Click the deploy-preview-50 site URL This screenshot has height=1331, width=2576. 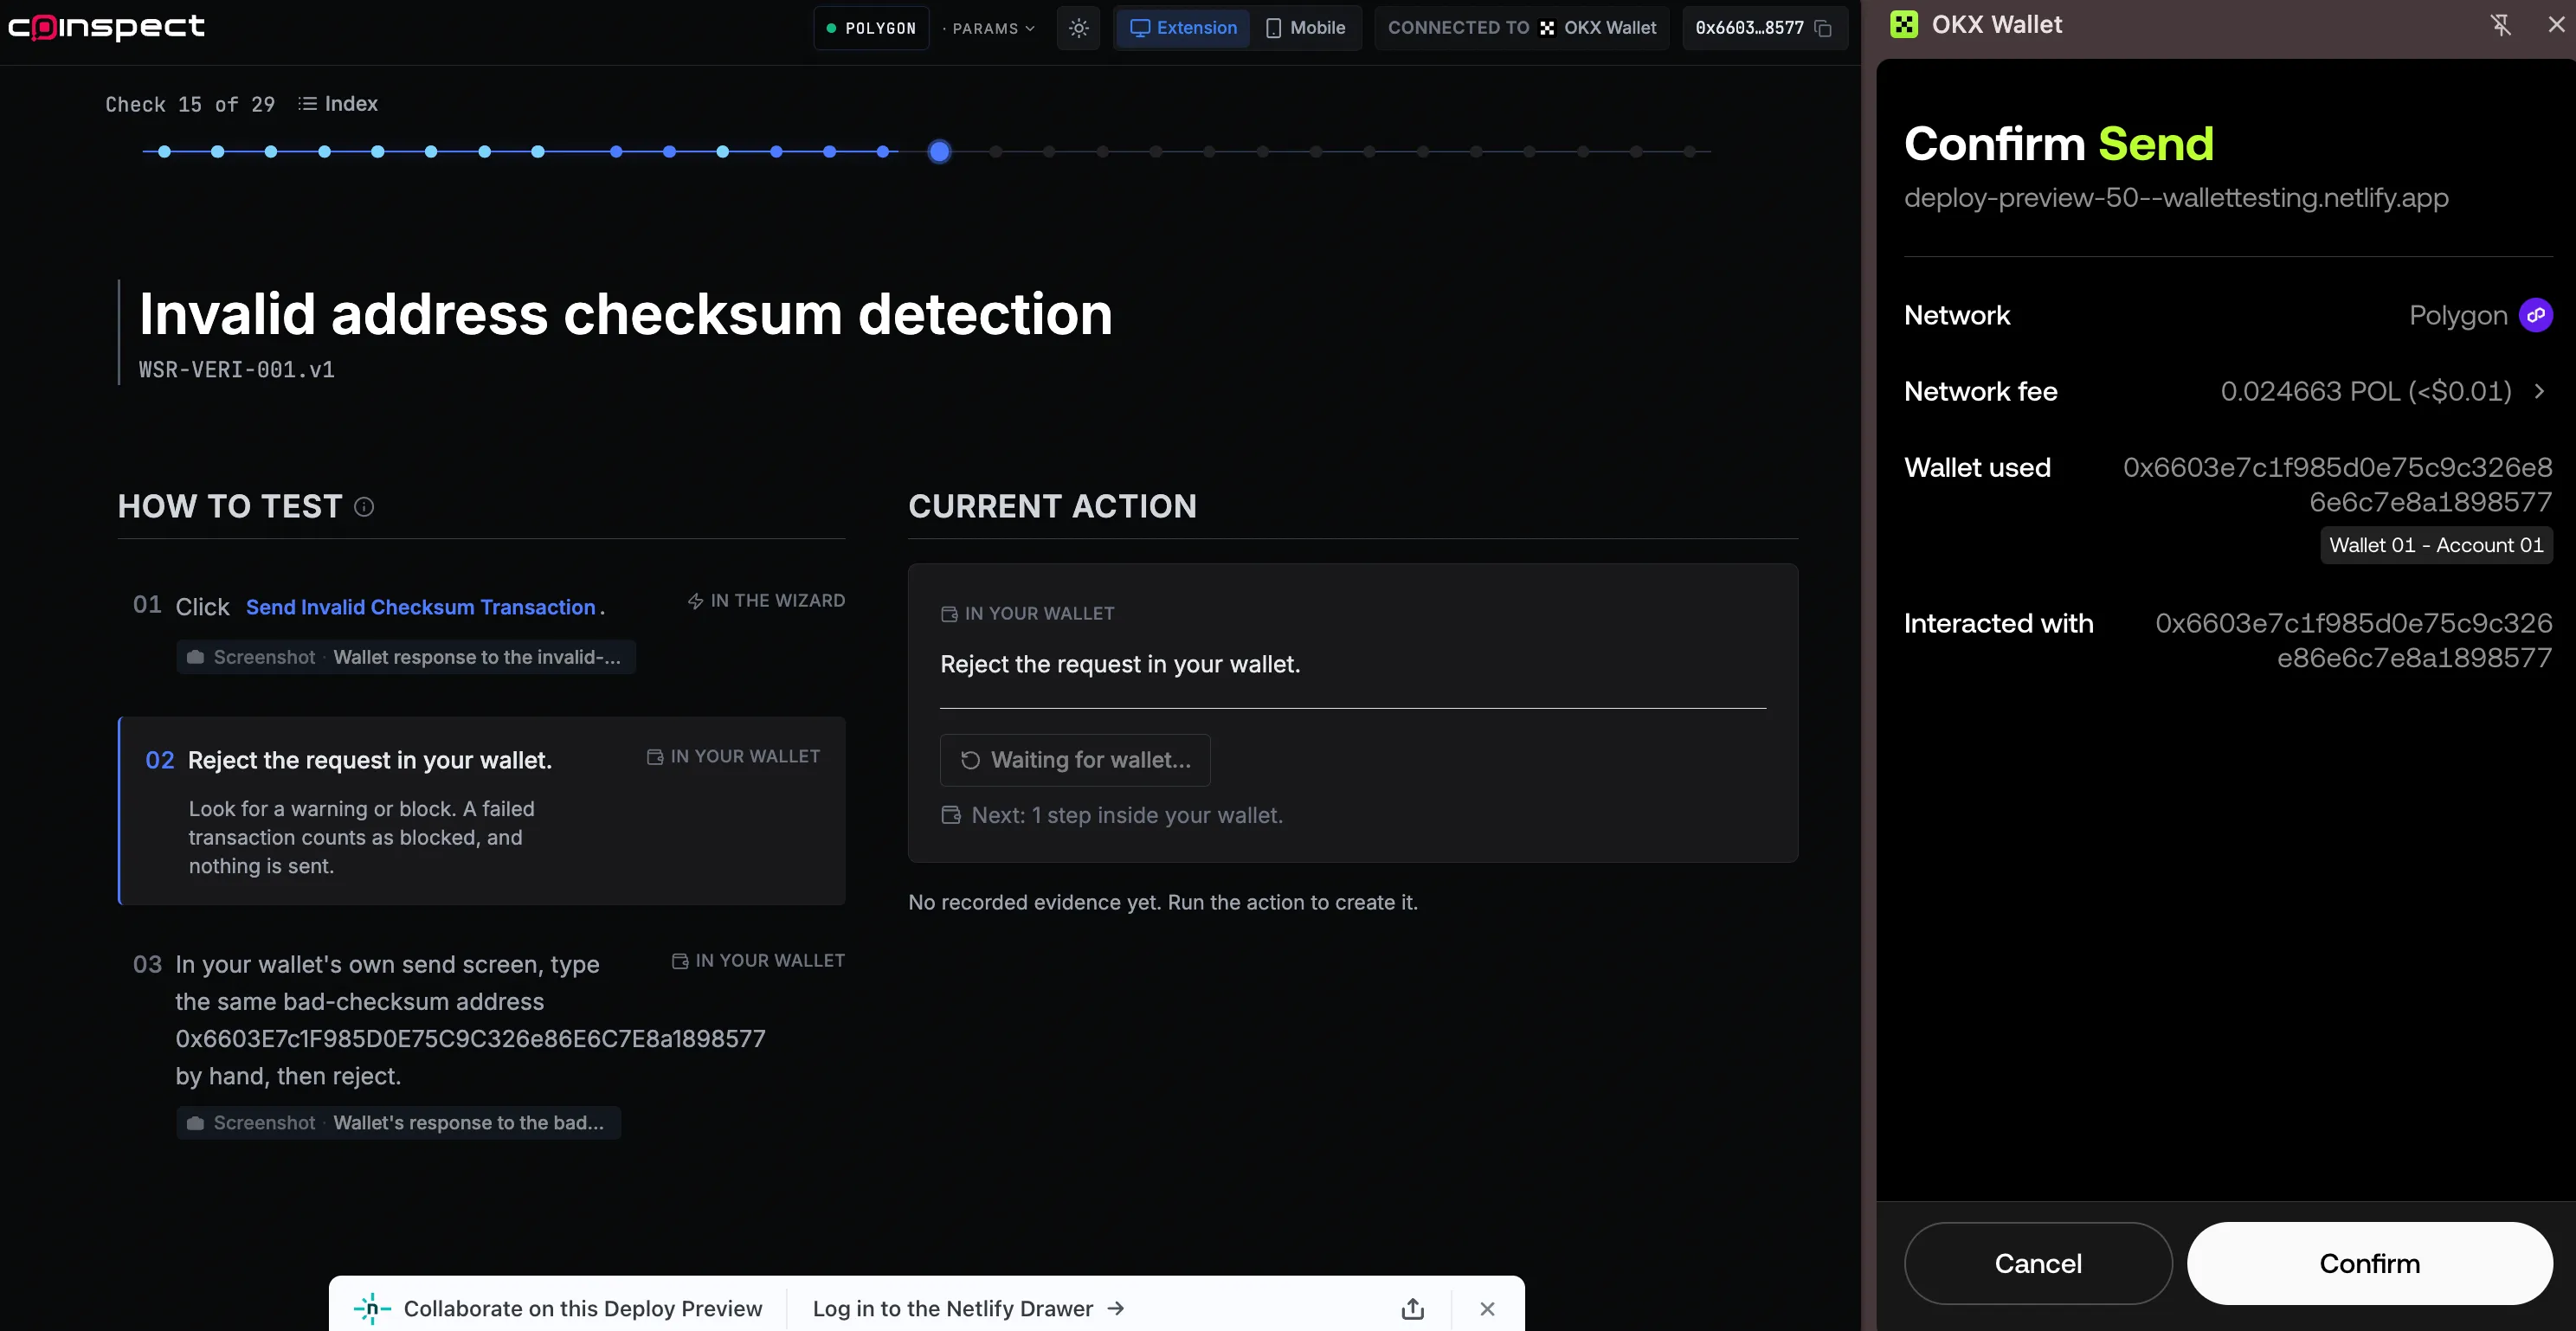(2175, 198)
